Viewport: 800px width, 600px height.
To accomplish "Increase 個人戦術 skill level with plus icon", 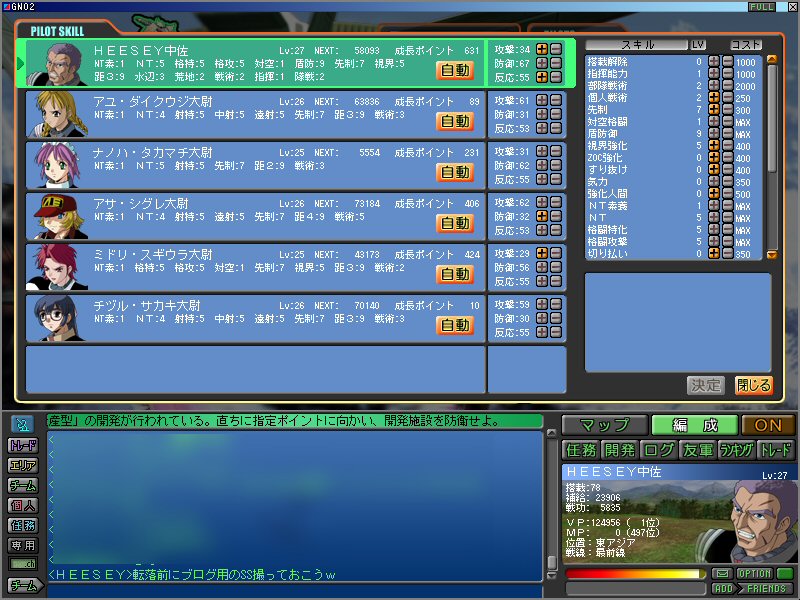I will (714, 97).
